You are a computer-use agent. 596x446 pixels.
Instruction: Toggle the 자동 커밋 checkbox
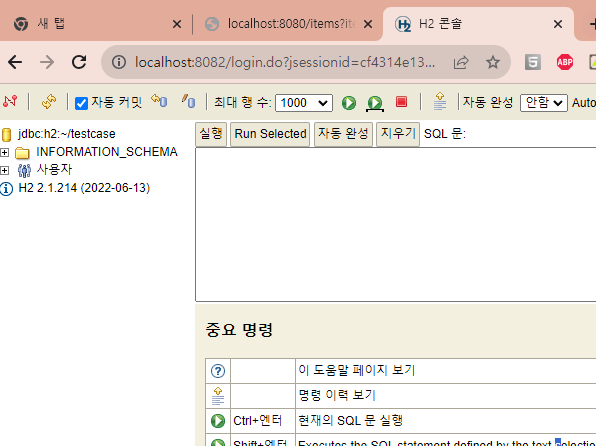click(81, 103)
